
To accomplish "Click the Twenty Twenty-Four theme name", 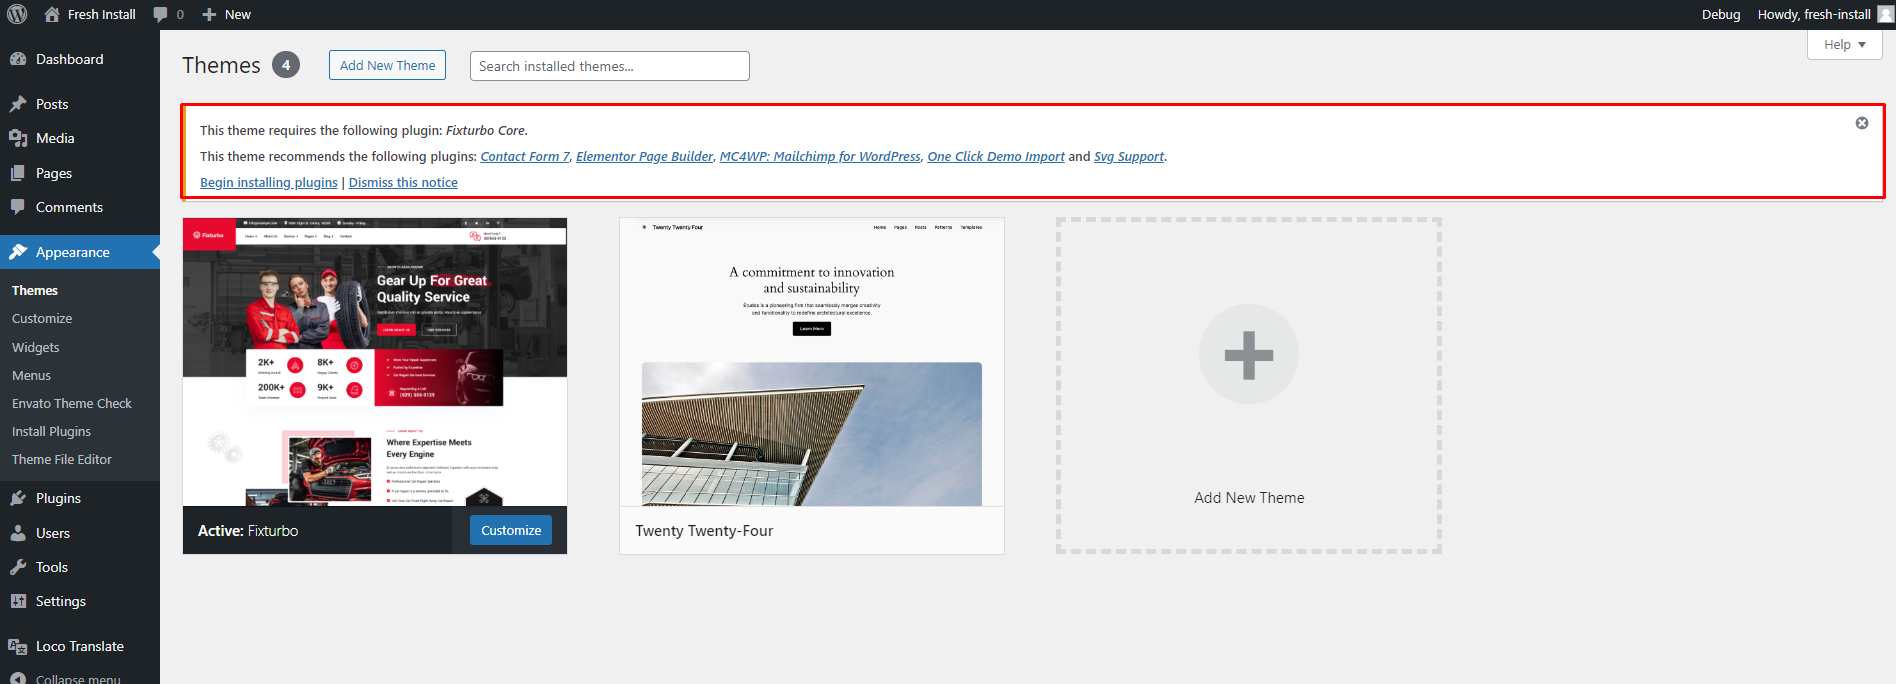I will coord(704,531).
